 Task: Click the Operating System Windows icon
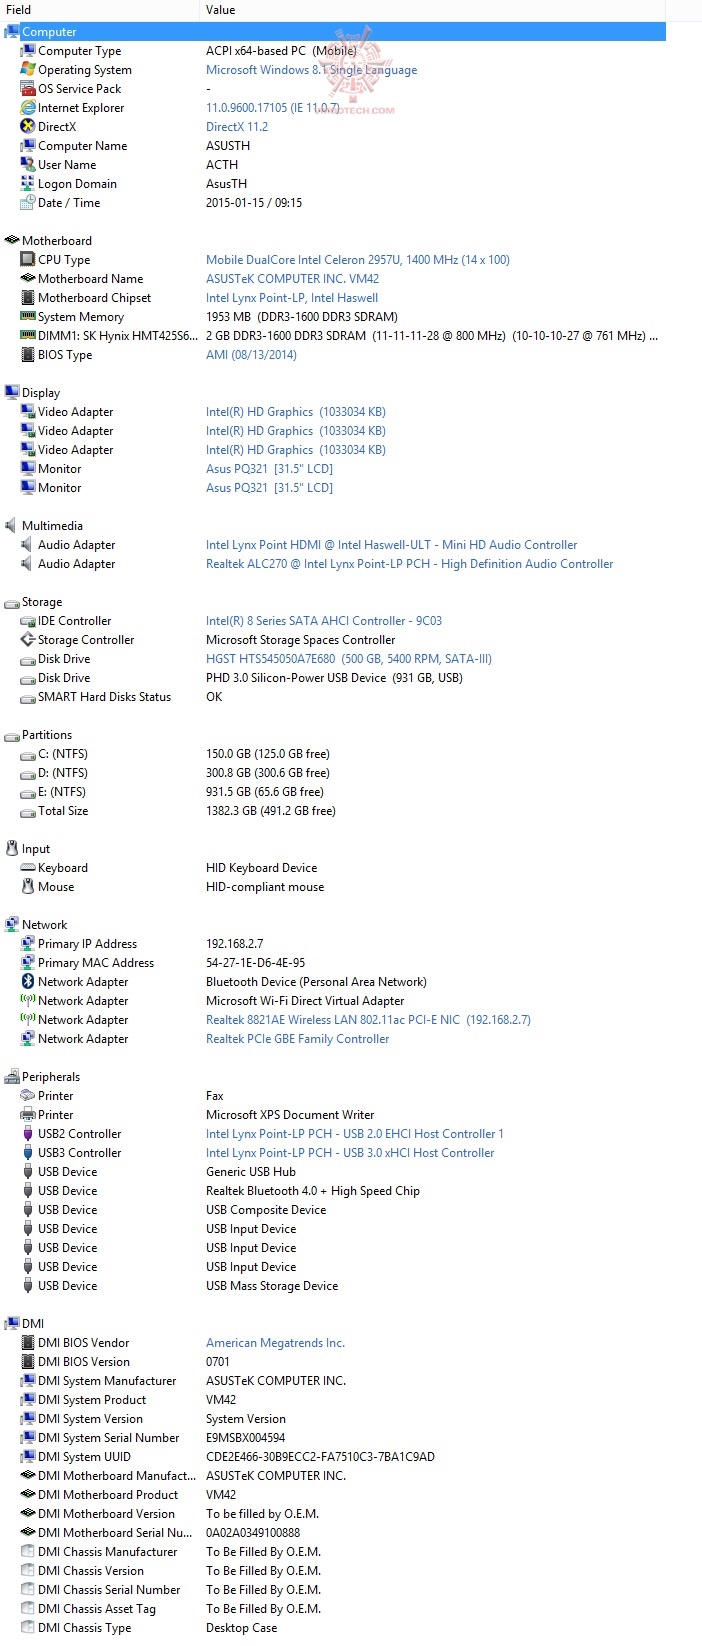28,70
